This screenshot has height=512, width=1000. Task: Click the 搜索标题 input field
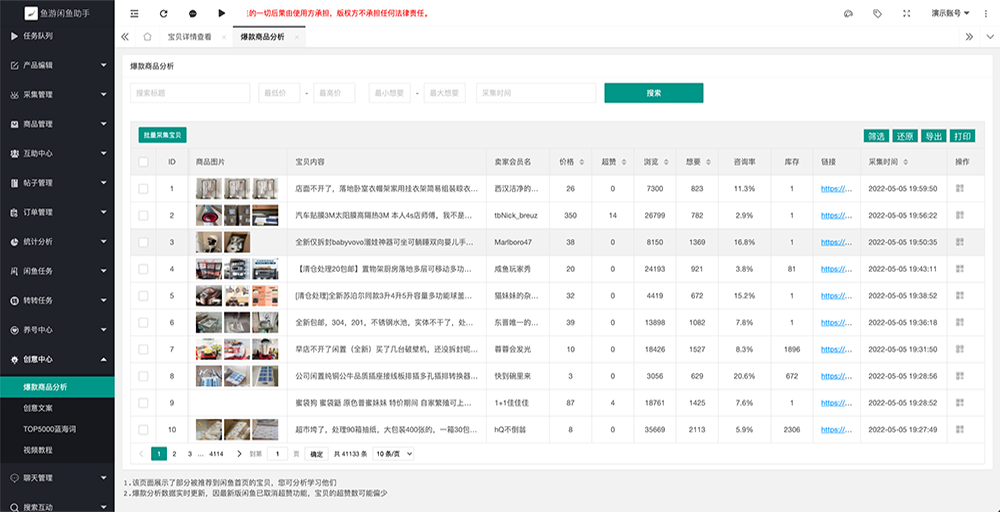pyautogui.click(x=190, y=93)
